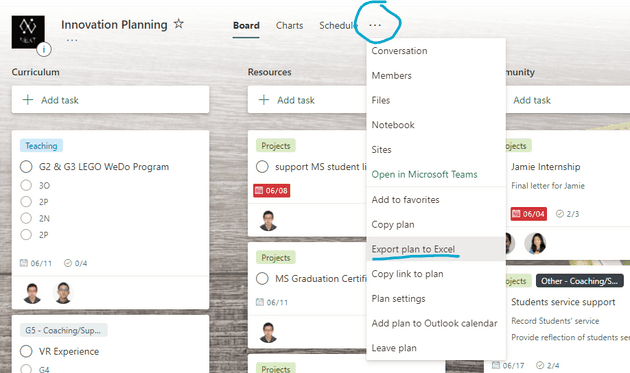Mark VR Experience task complete
This screenshot has height=373, width=630.
[26, 351]
